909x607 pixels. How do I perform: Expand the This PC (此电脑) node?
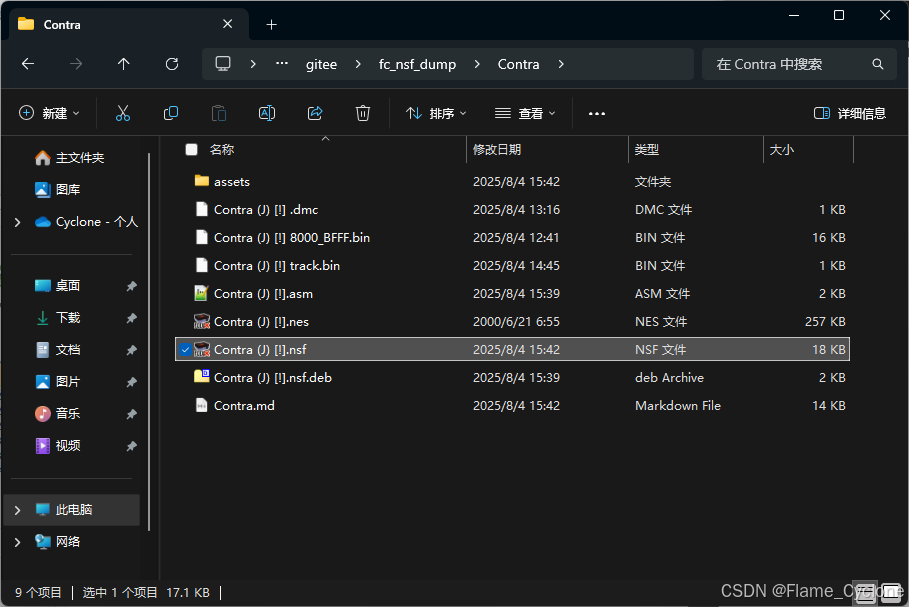17,510
